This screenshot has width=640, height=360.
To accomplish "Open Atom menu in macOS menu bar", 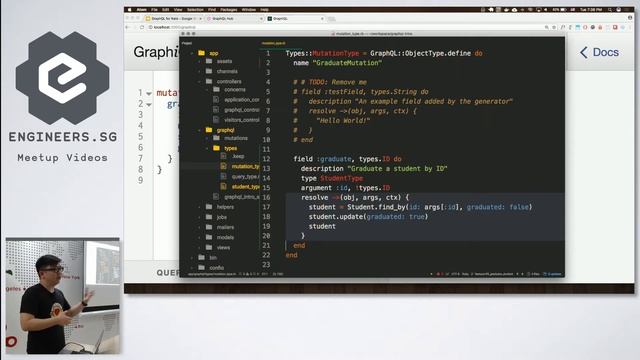I will (x=142, y=9).
